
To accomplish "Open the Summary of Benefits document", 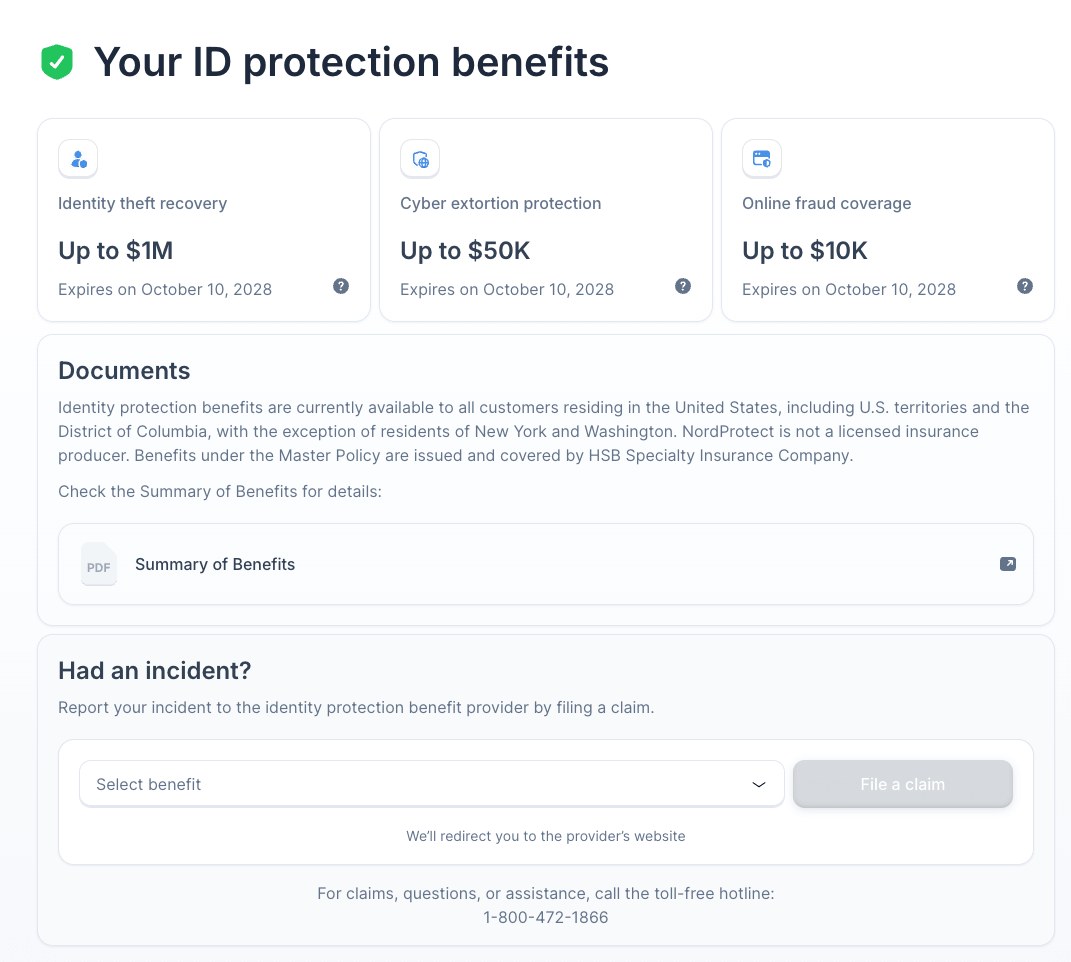I will [215, 564].
